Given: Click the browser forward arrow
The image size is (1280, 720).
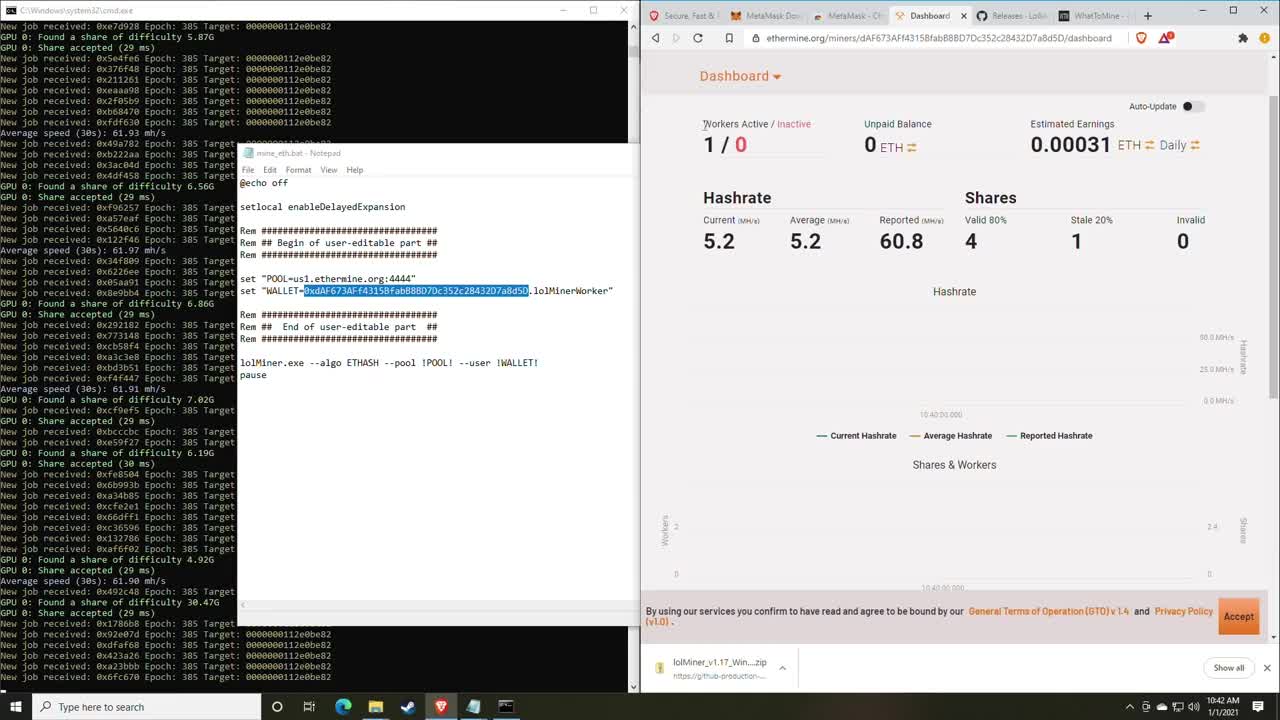Looking at the screenshot, I should [x=676, y=38].
